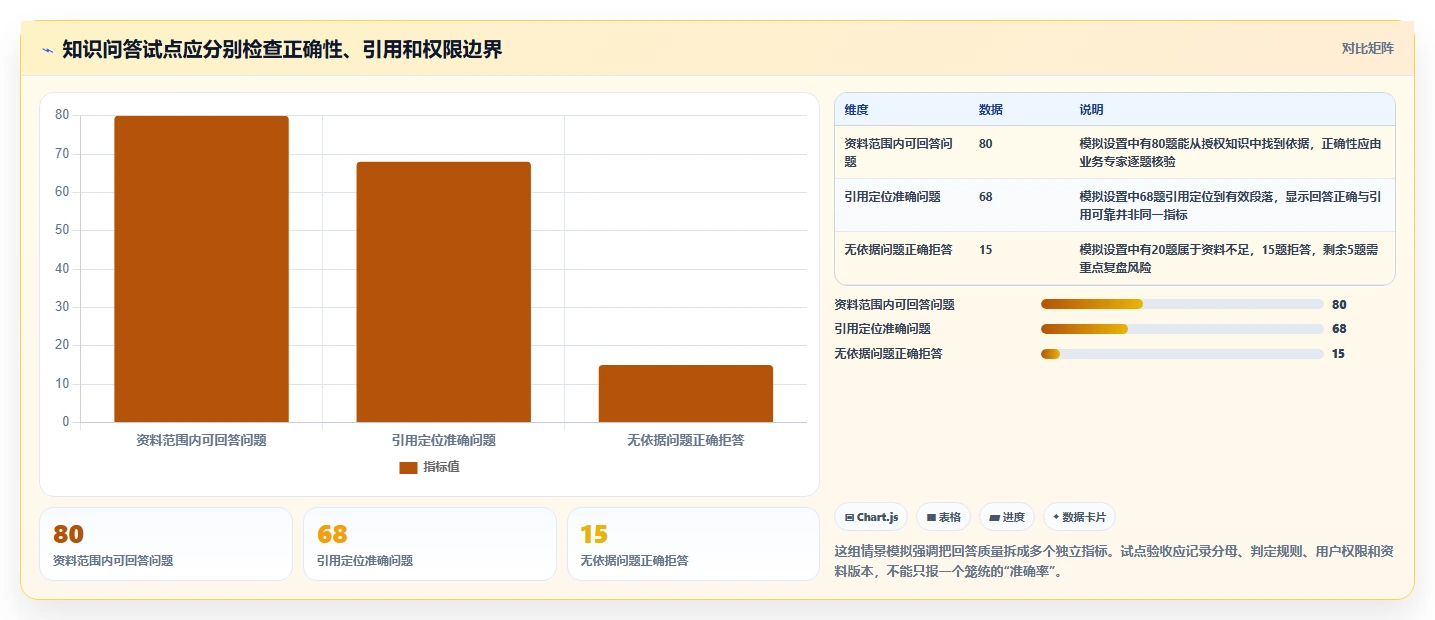Viewport: 1435px width, 620px height.
Task: Click the progress label 无依据问题正确拒答
Action: pos(888,354)
